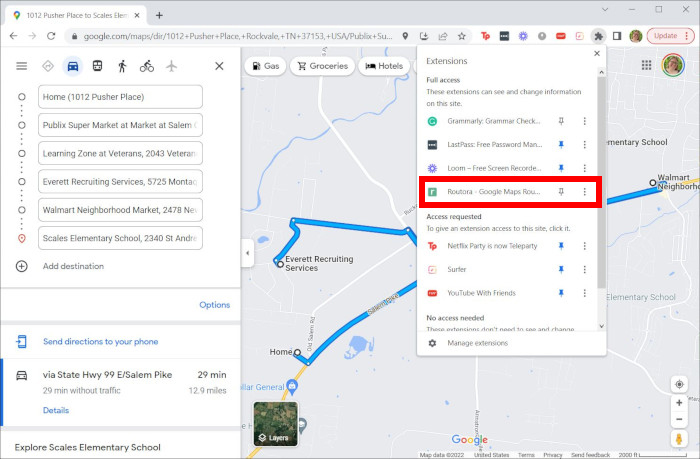Open LastPass more actions menu
The image size is (700, 459).
coord(584,145)
